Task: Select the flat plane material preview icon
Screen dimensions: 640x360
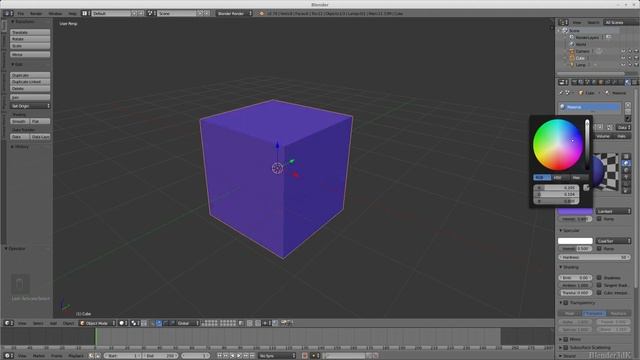Action: pos(627,156)
